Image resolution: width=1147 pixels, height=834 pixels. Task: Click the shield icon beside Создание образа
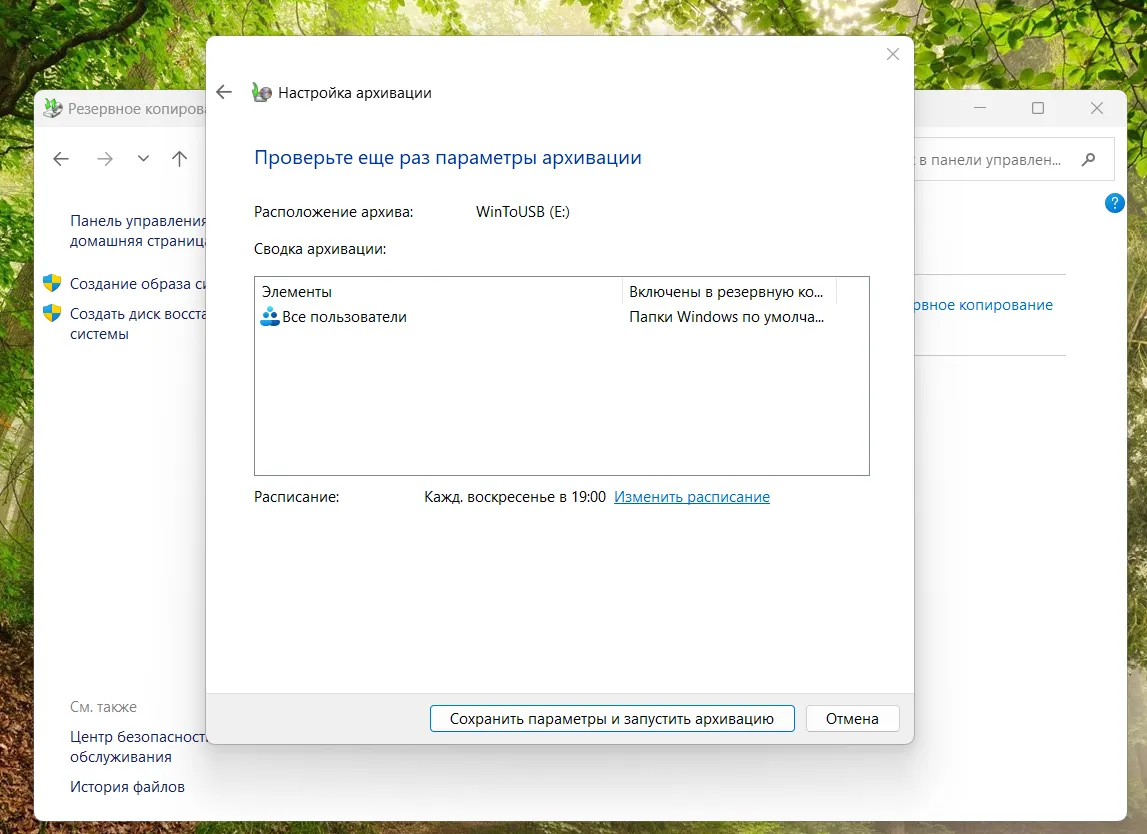click(x=52, y=283)
